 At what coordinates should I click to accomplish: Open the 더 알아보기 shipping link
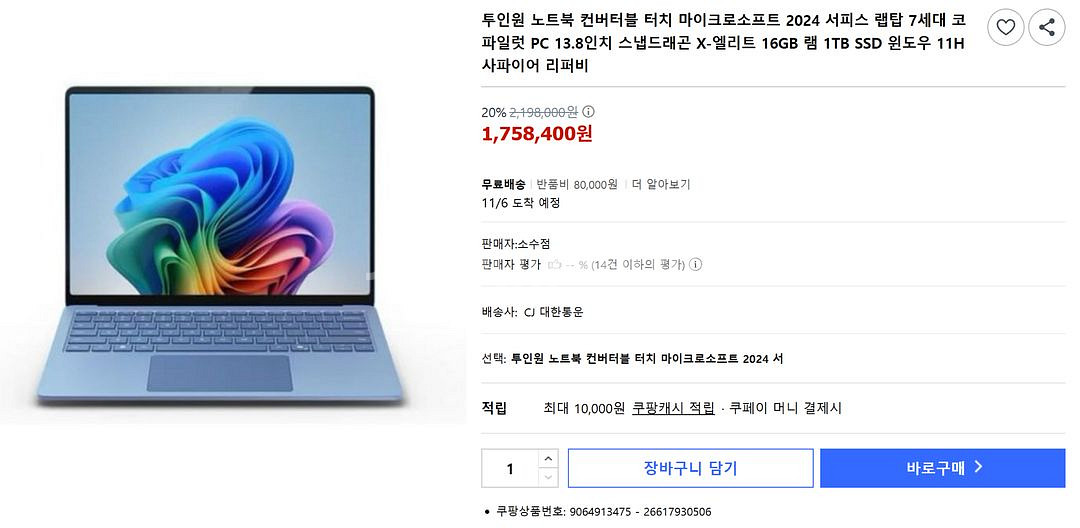click(x=661, y=184)
